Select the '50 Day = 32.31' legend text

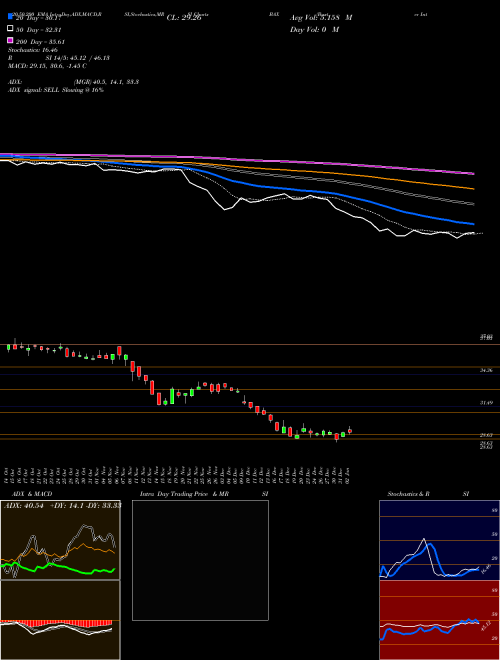[39, 30]
